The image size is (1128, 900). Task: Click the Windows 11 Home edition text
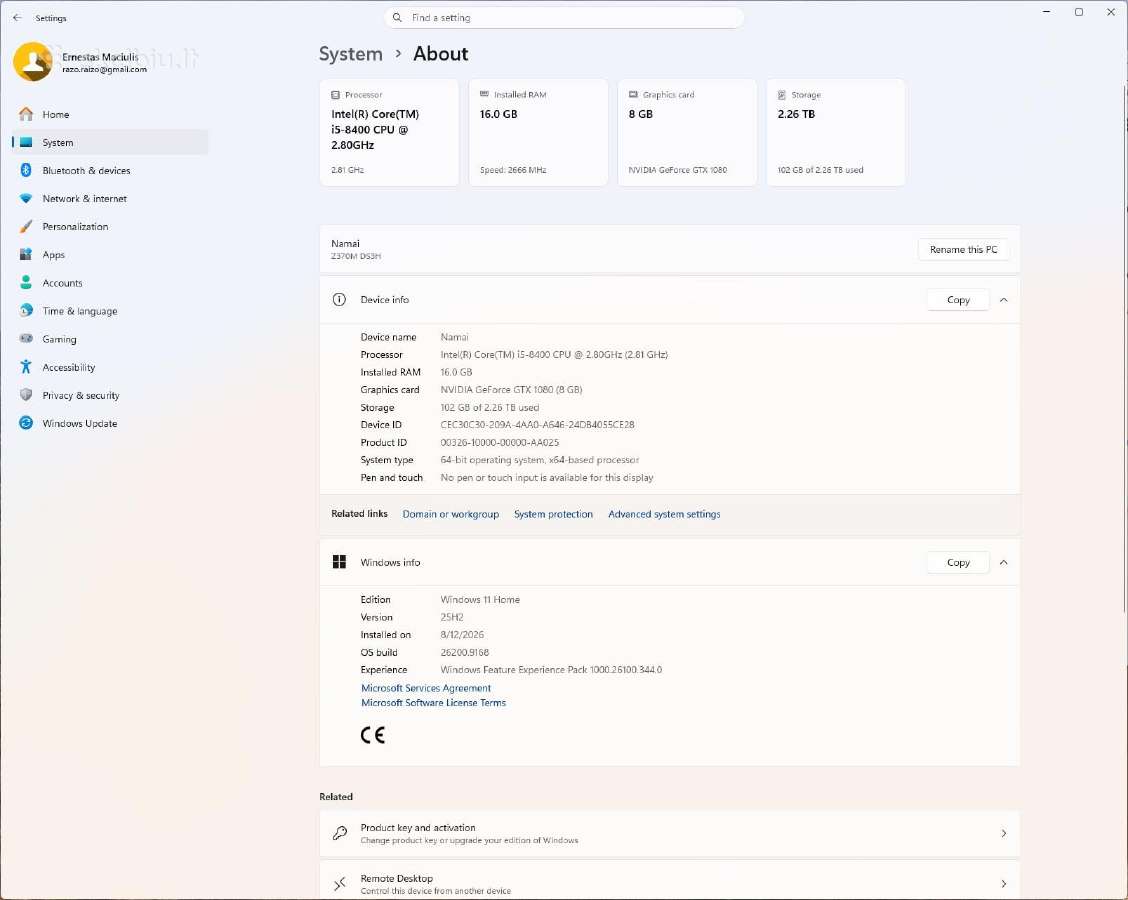point(480,599)
